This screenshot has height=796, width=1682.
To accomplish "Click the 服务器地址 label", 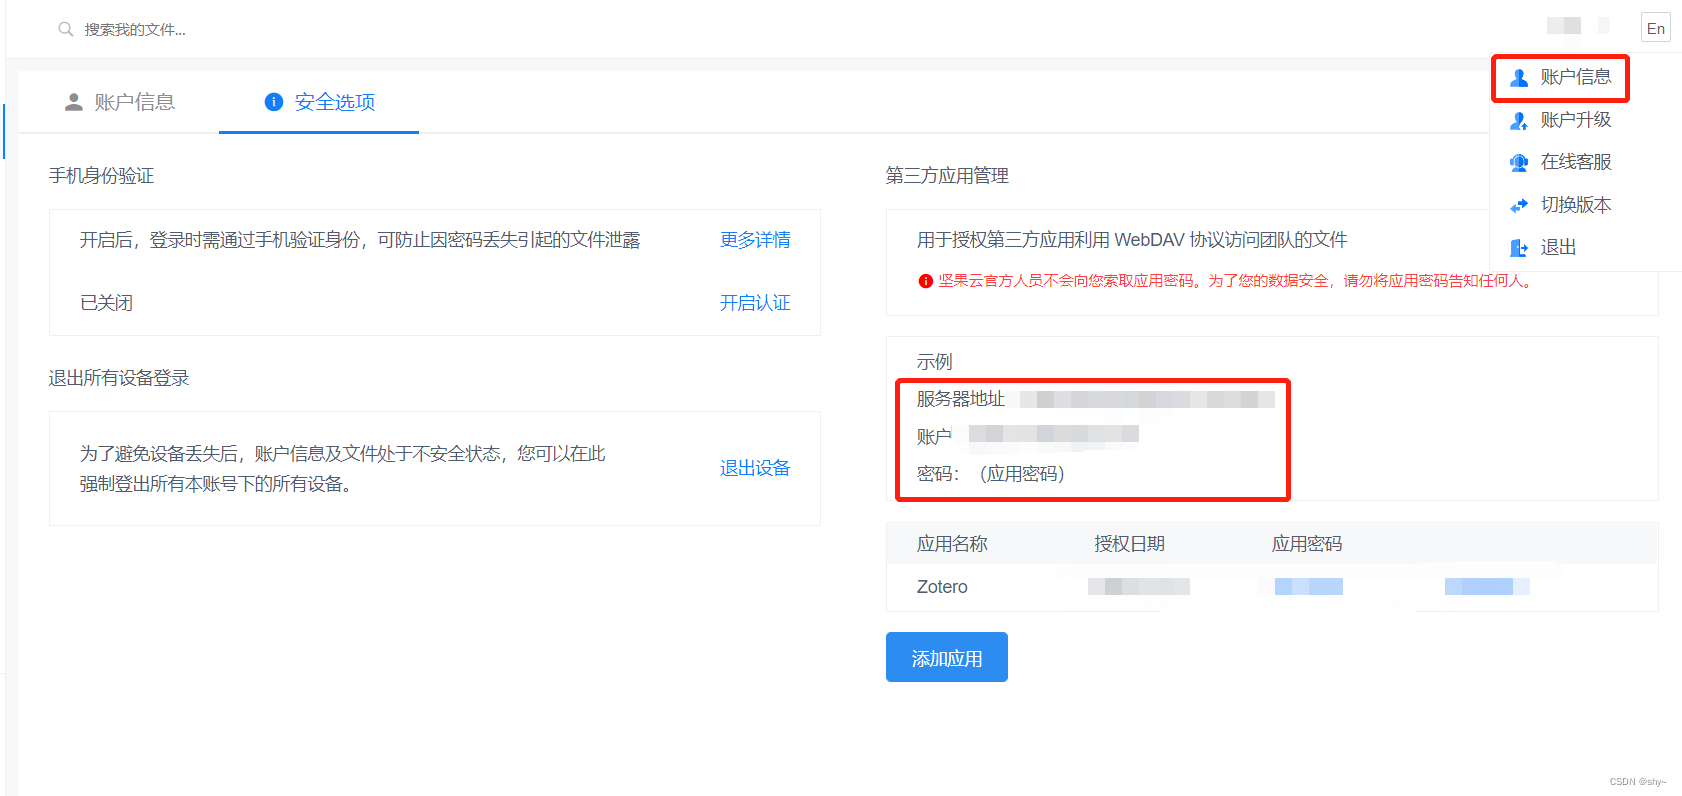I will pyautogui.click(x=961, y=399).
